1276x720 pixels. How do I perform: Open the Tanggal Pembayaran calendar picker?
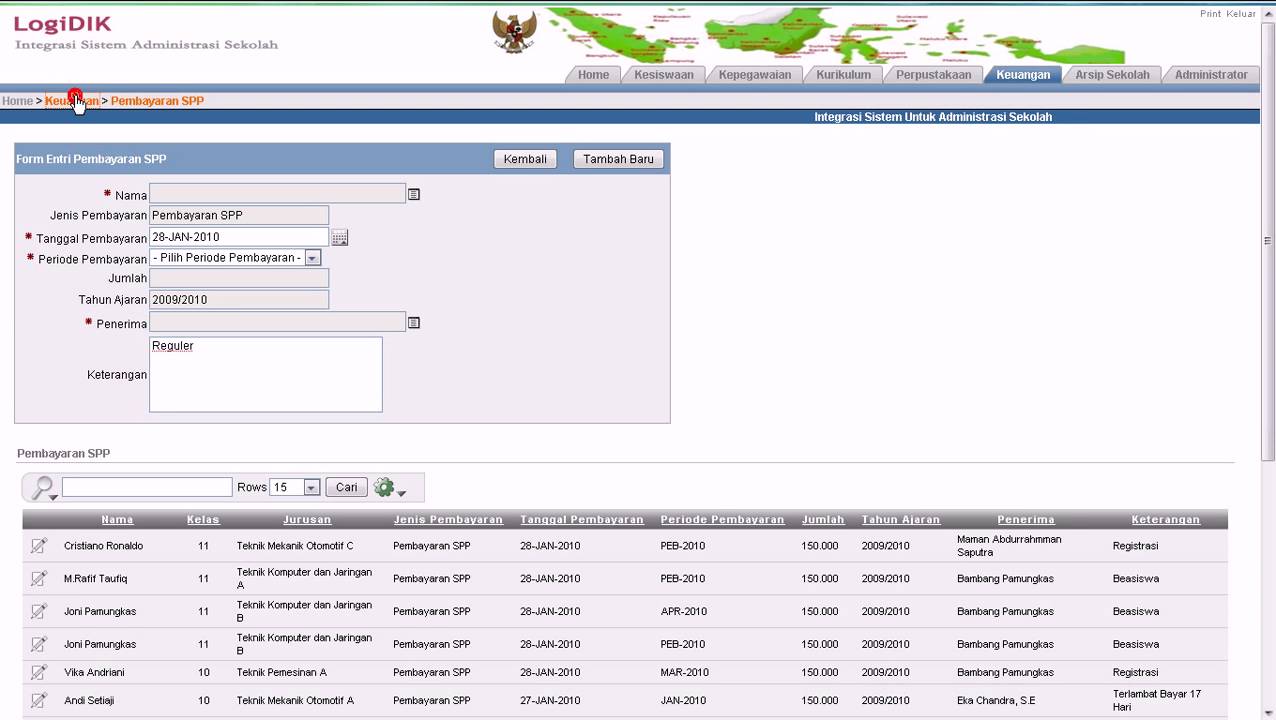[x=340, y=238]
